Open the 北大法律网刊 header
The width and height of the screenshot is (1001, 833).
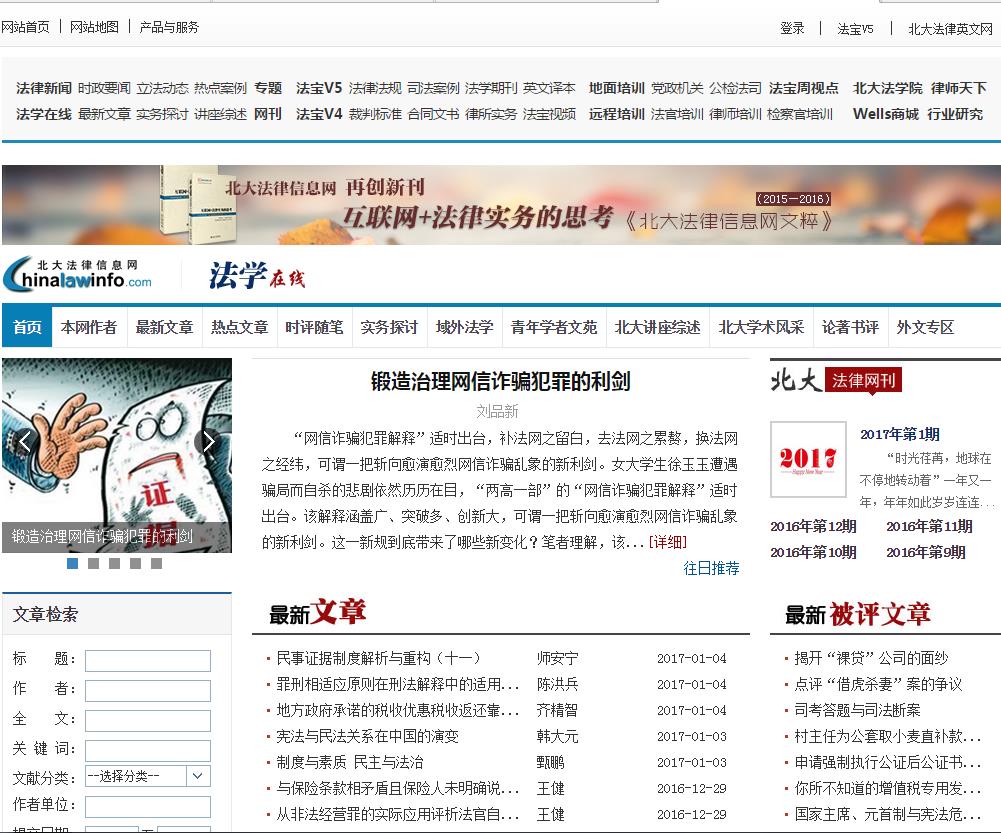coord(836,380)
